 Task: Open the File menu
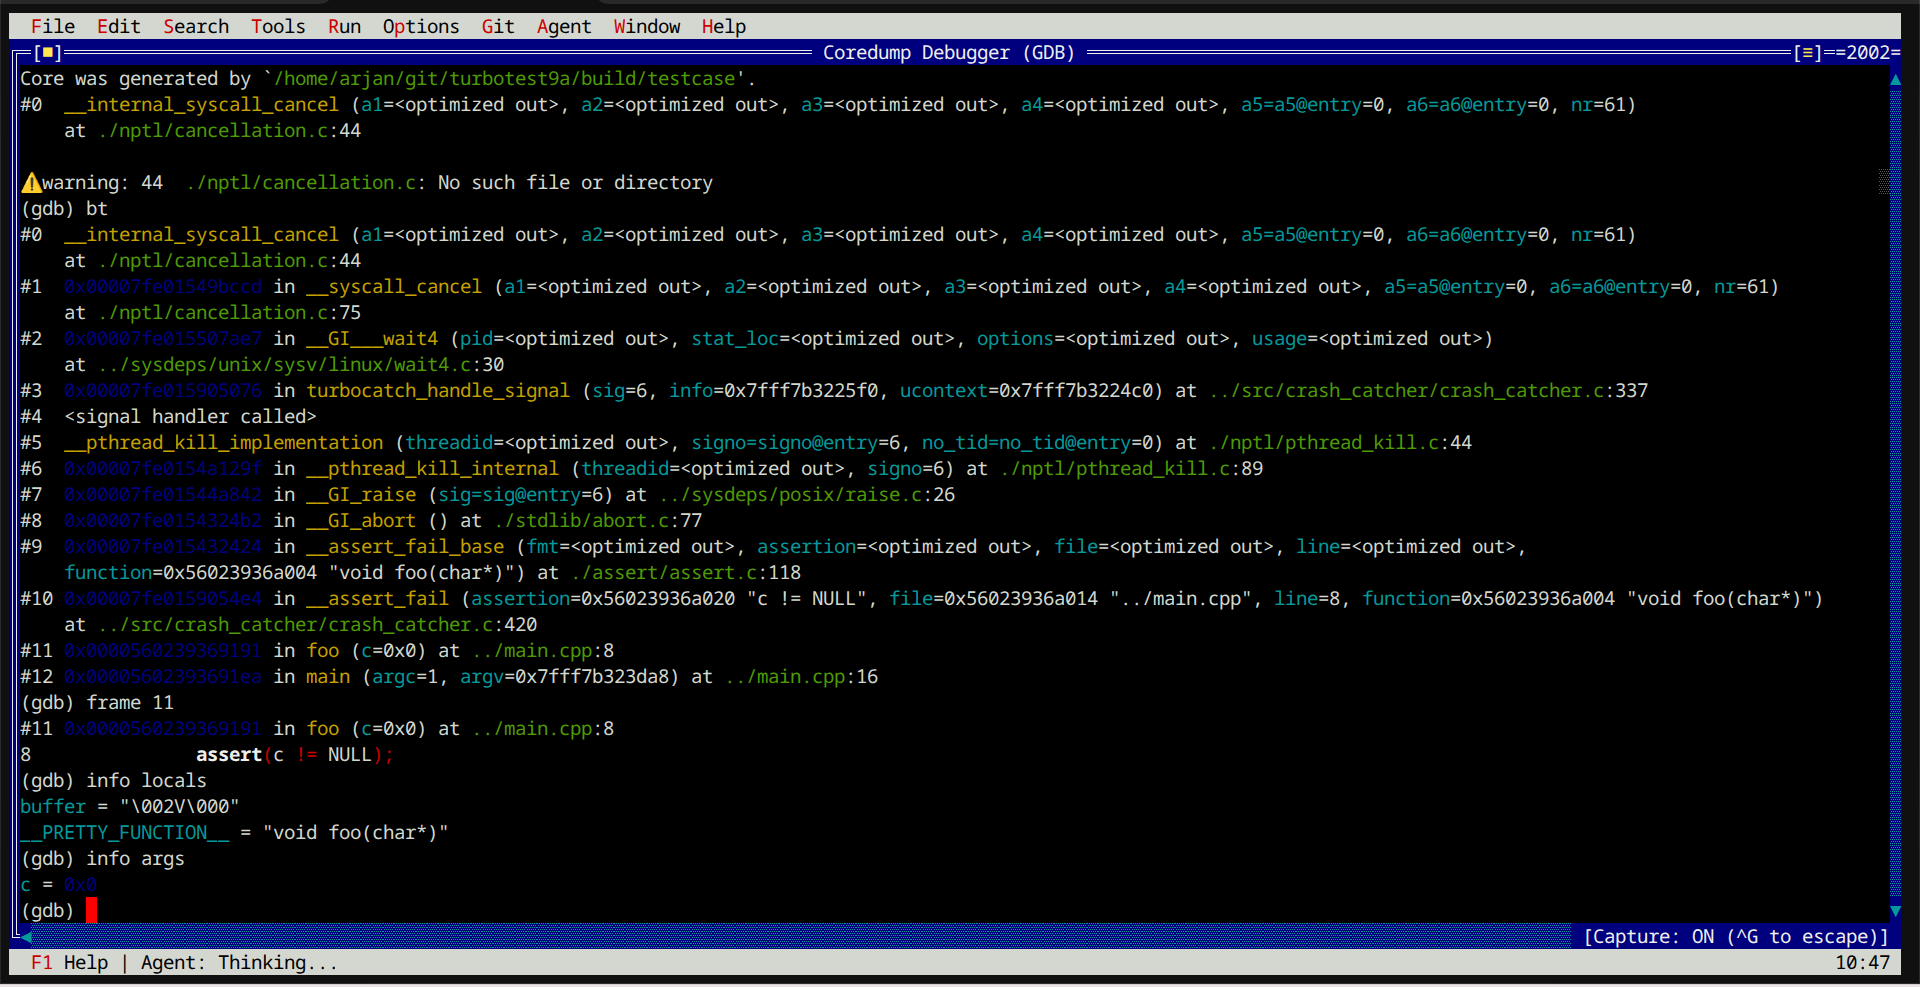coord(53,26)
